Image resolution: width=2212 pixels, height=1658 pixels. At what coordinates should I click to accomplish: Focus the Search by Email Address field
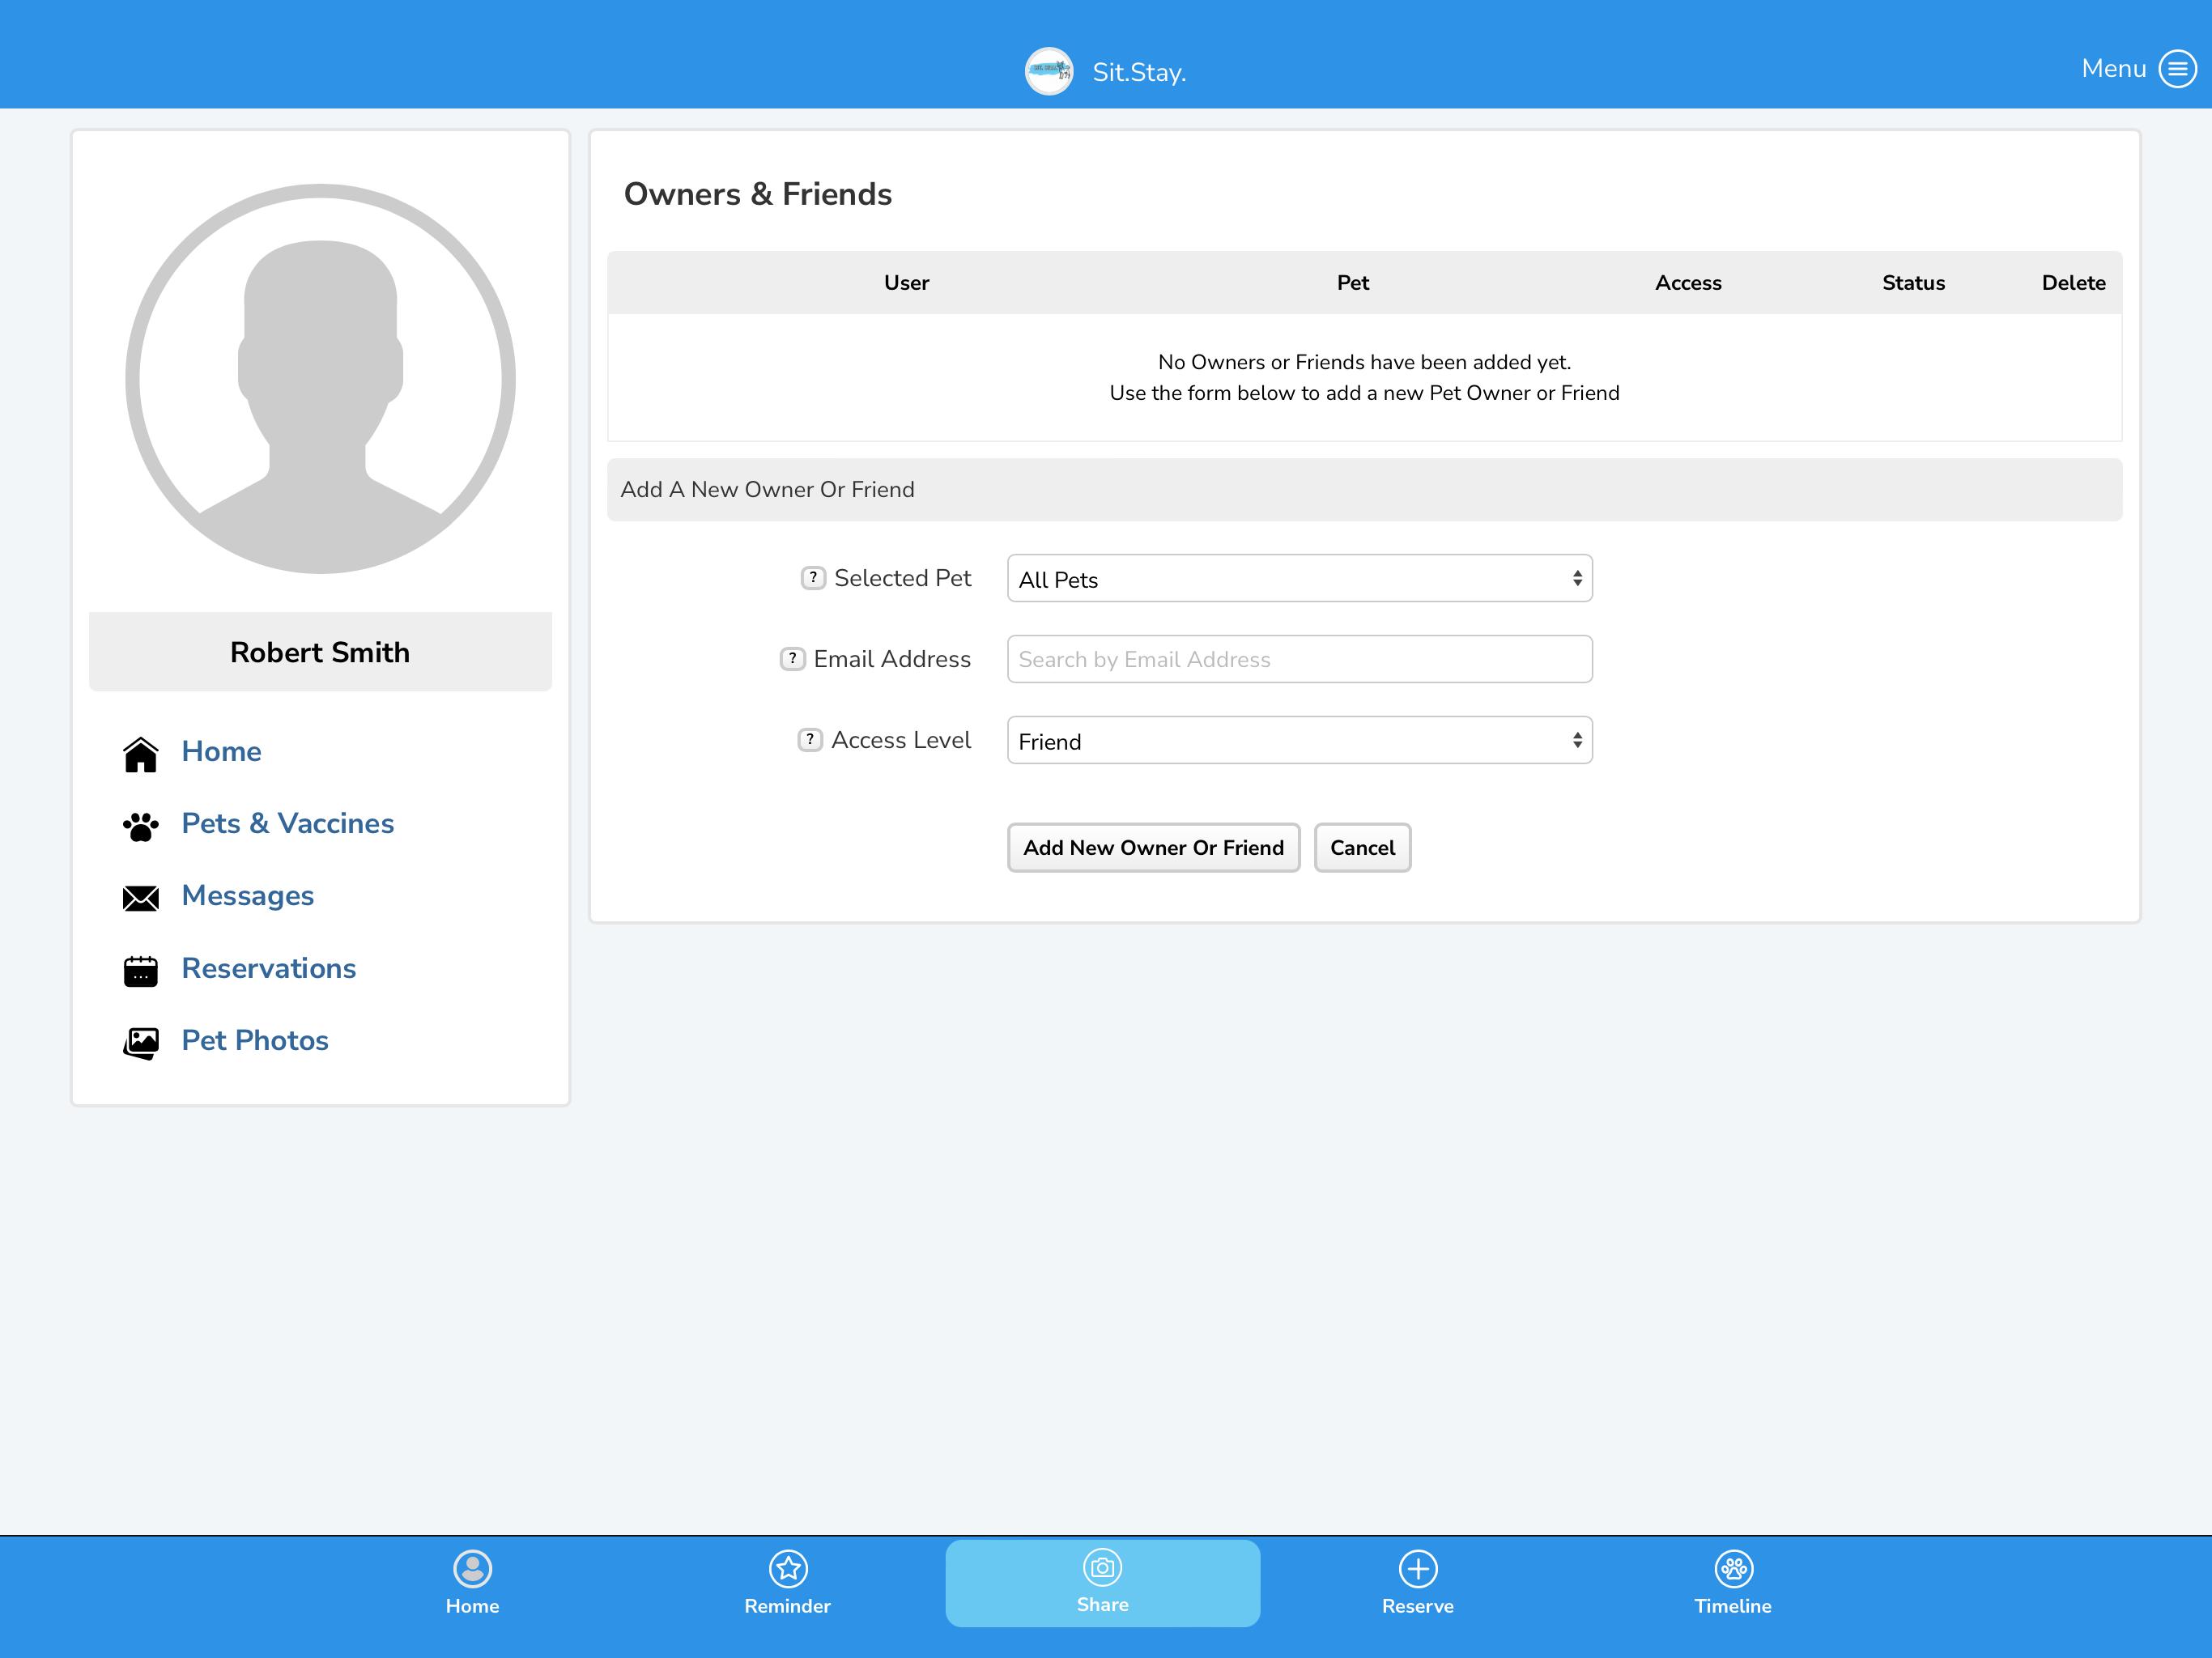1299,660
